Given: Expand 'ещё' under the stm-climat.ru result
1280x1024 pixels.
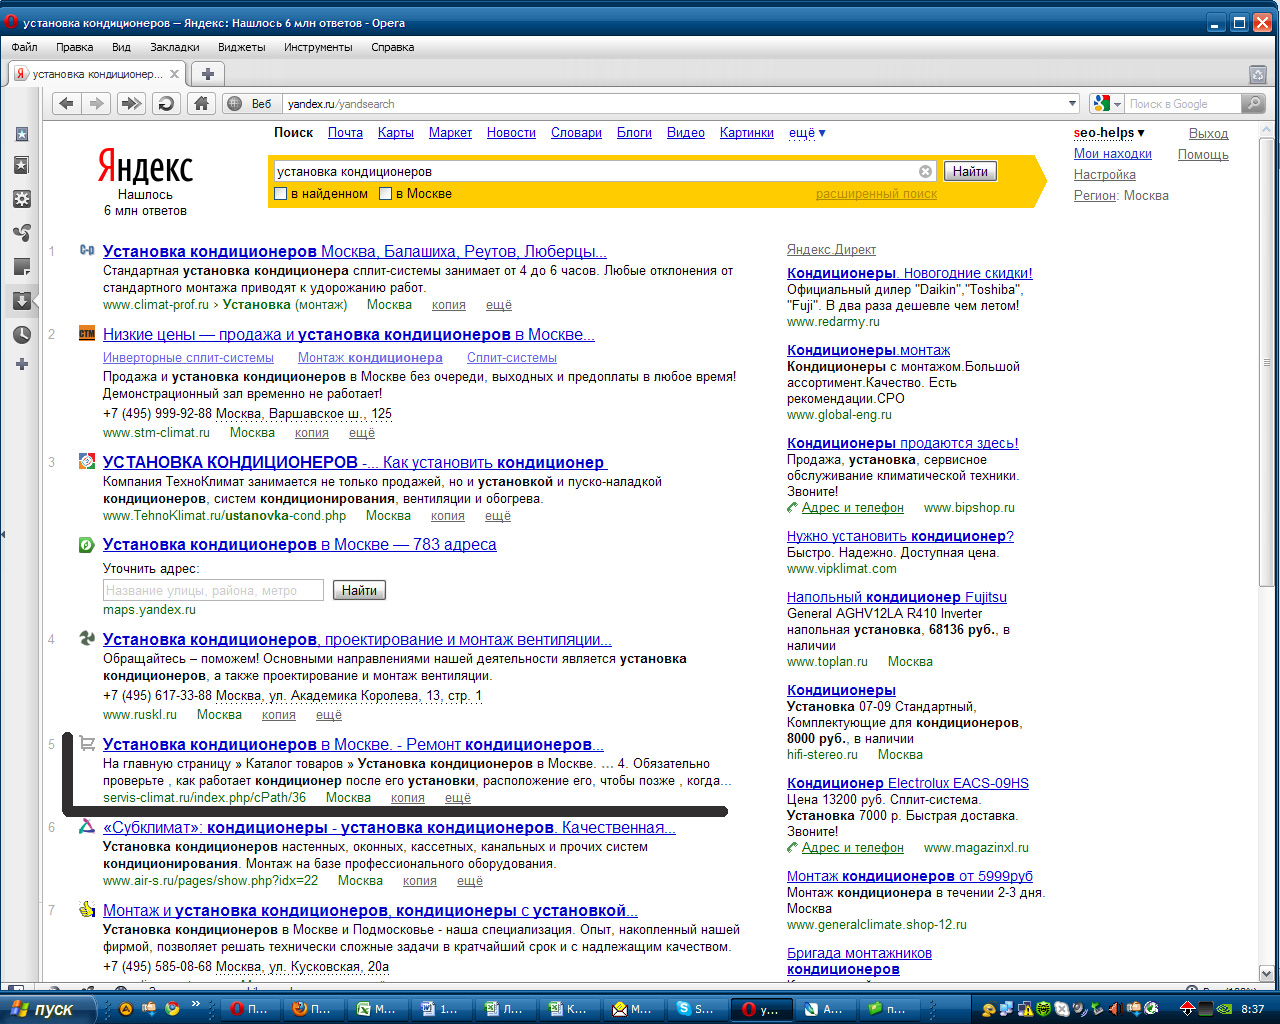Looking at the screenshot, I should coord(362,433).
